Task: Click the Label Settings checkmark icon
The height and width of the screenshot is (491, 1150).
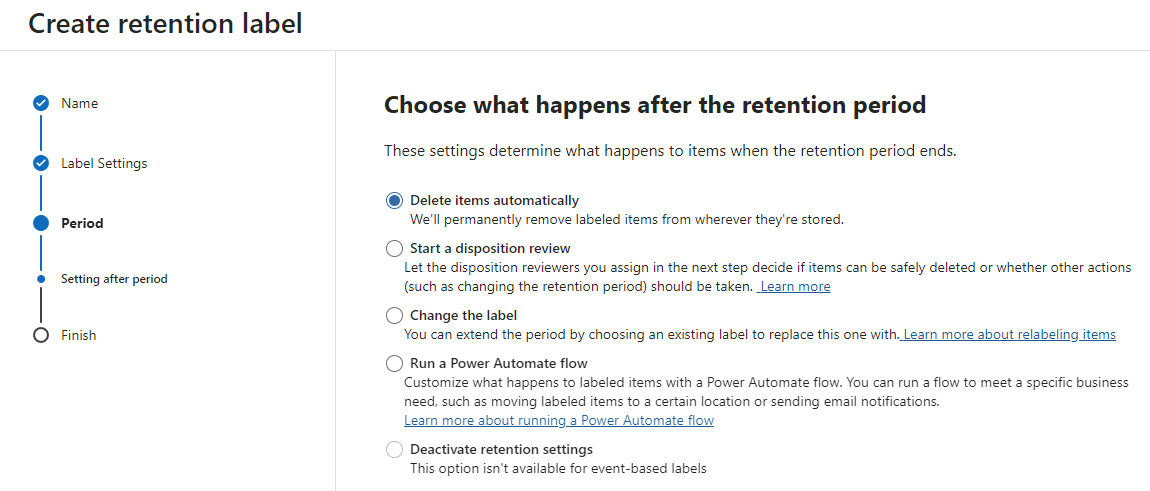Action: [x=41, y=163]
